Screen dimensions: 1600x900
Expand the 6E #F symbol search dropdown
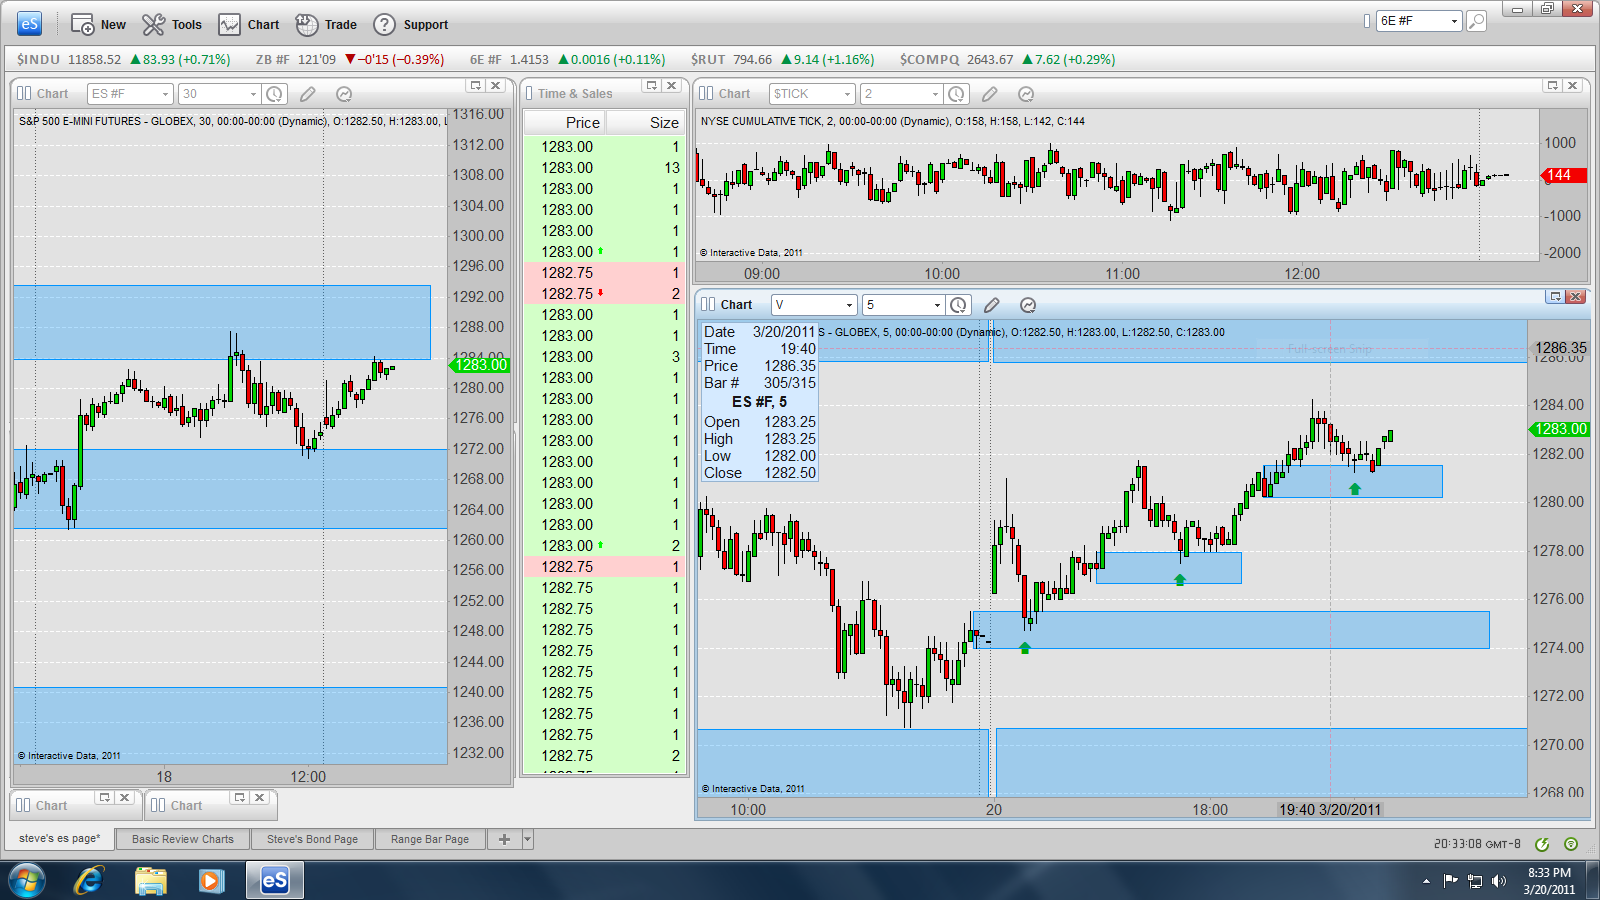tap(1454, 21)
